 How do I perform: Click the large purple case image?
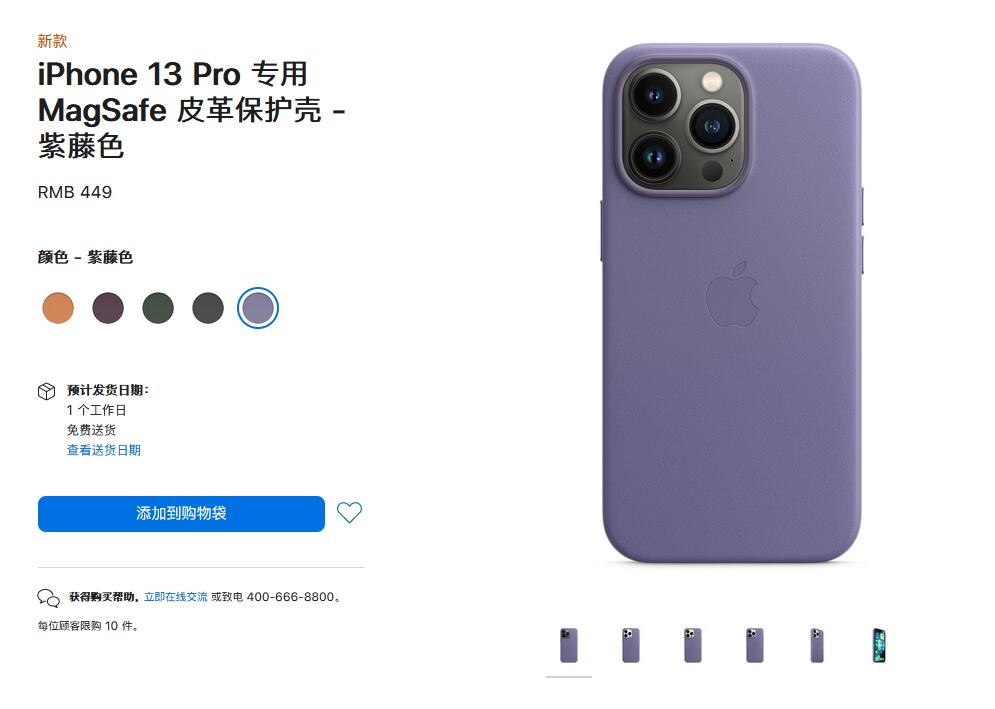point(732,303)
